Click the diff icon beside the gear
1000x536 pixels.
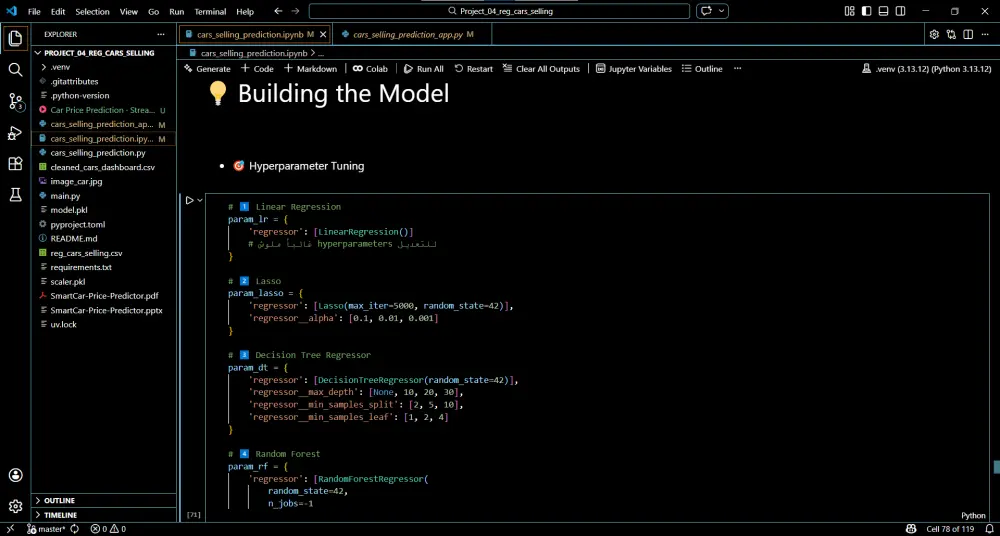click(x=952, y=34)
